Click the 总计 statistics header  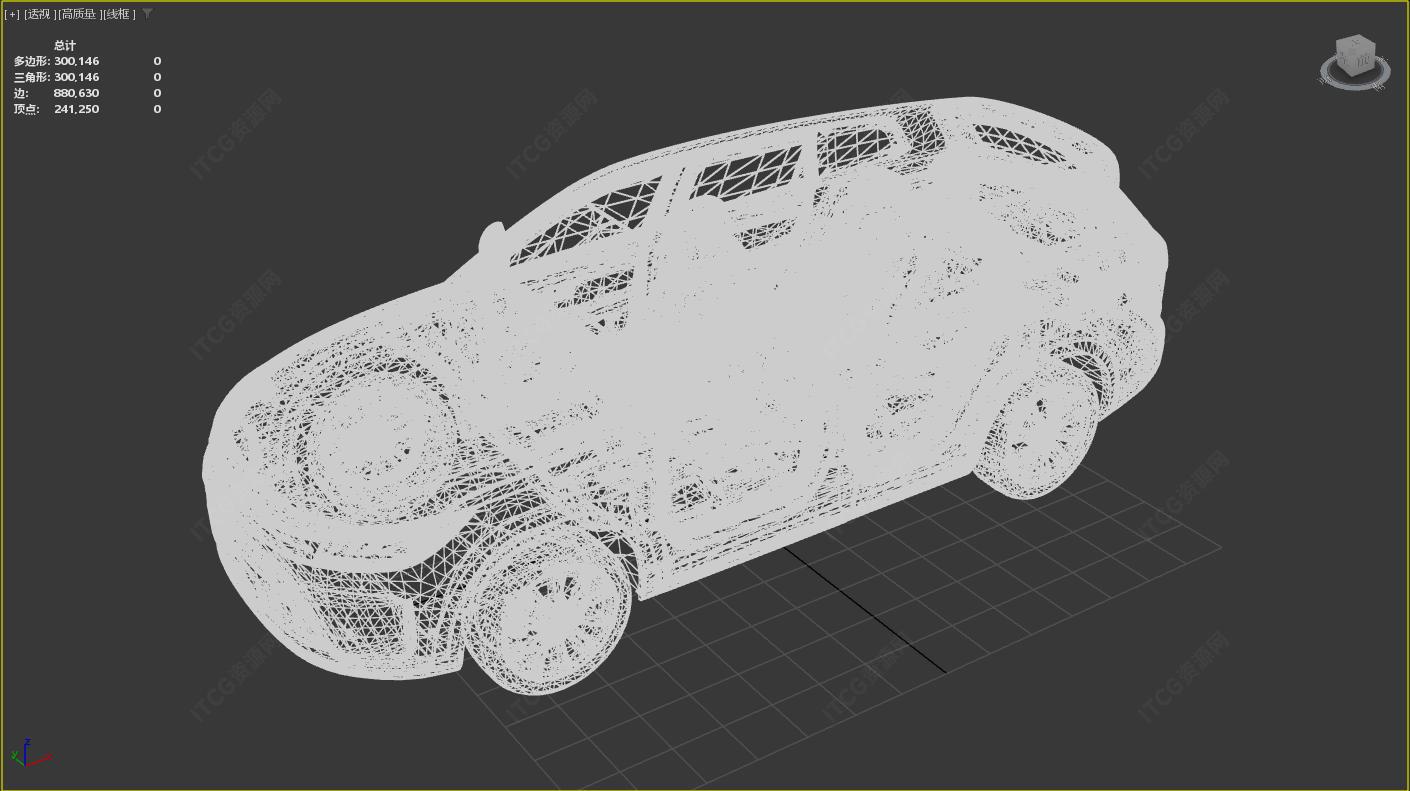65,45
